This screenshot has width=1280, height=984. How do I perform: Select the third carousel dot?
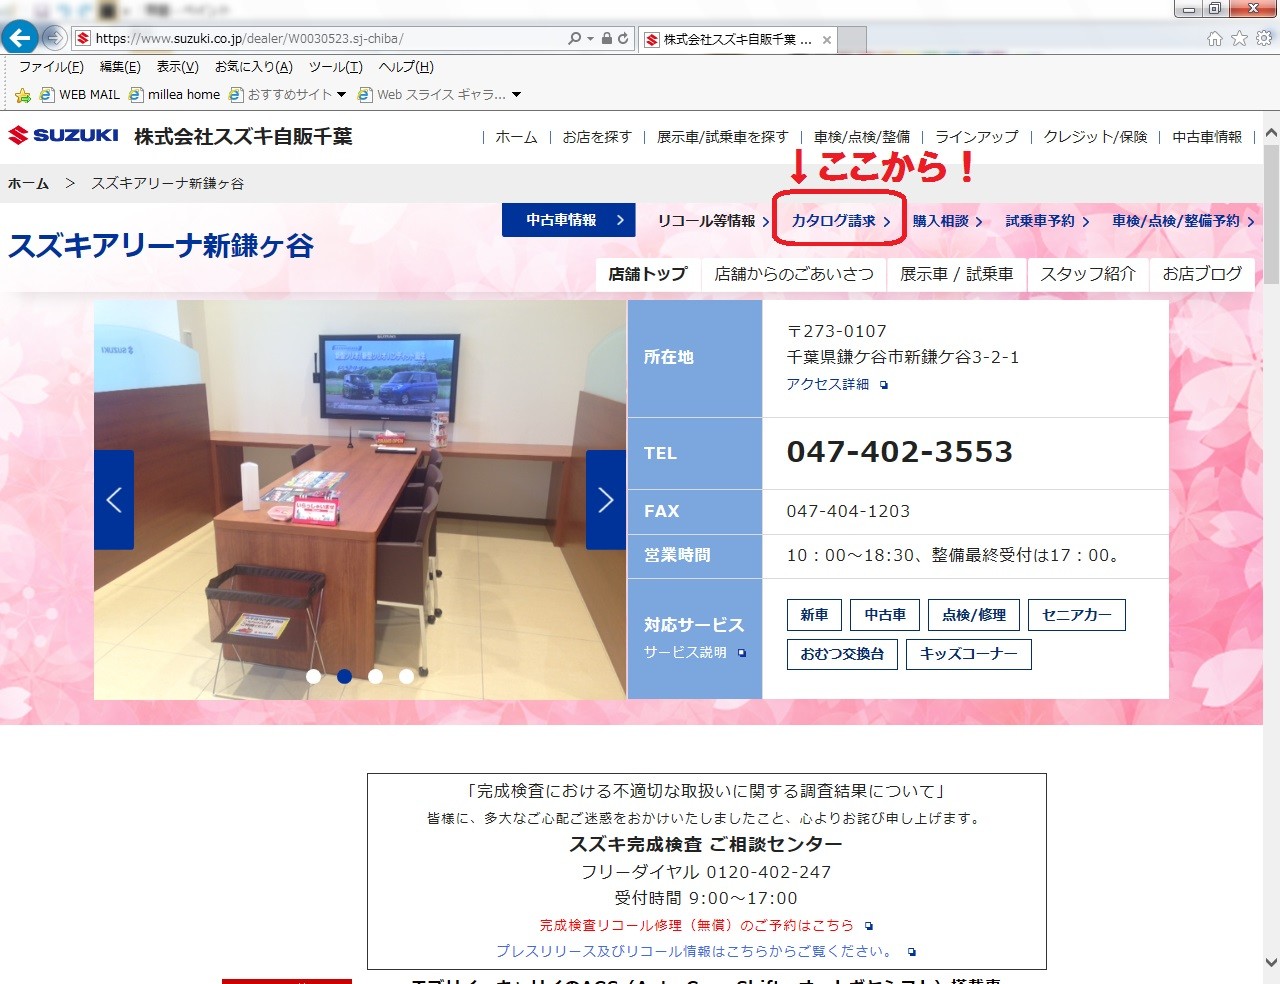tap(375, 676)
